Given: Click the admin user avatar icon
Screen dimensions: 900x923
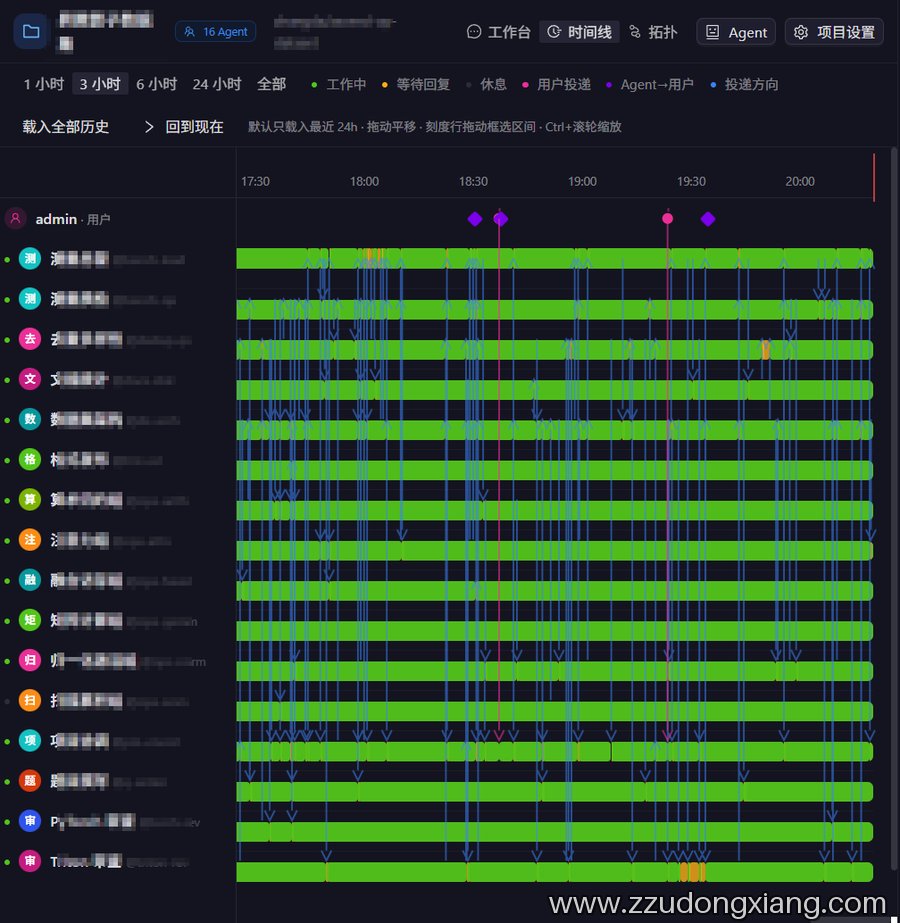Looking at the screenshot, I should tap(16, 219).
